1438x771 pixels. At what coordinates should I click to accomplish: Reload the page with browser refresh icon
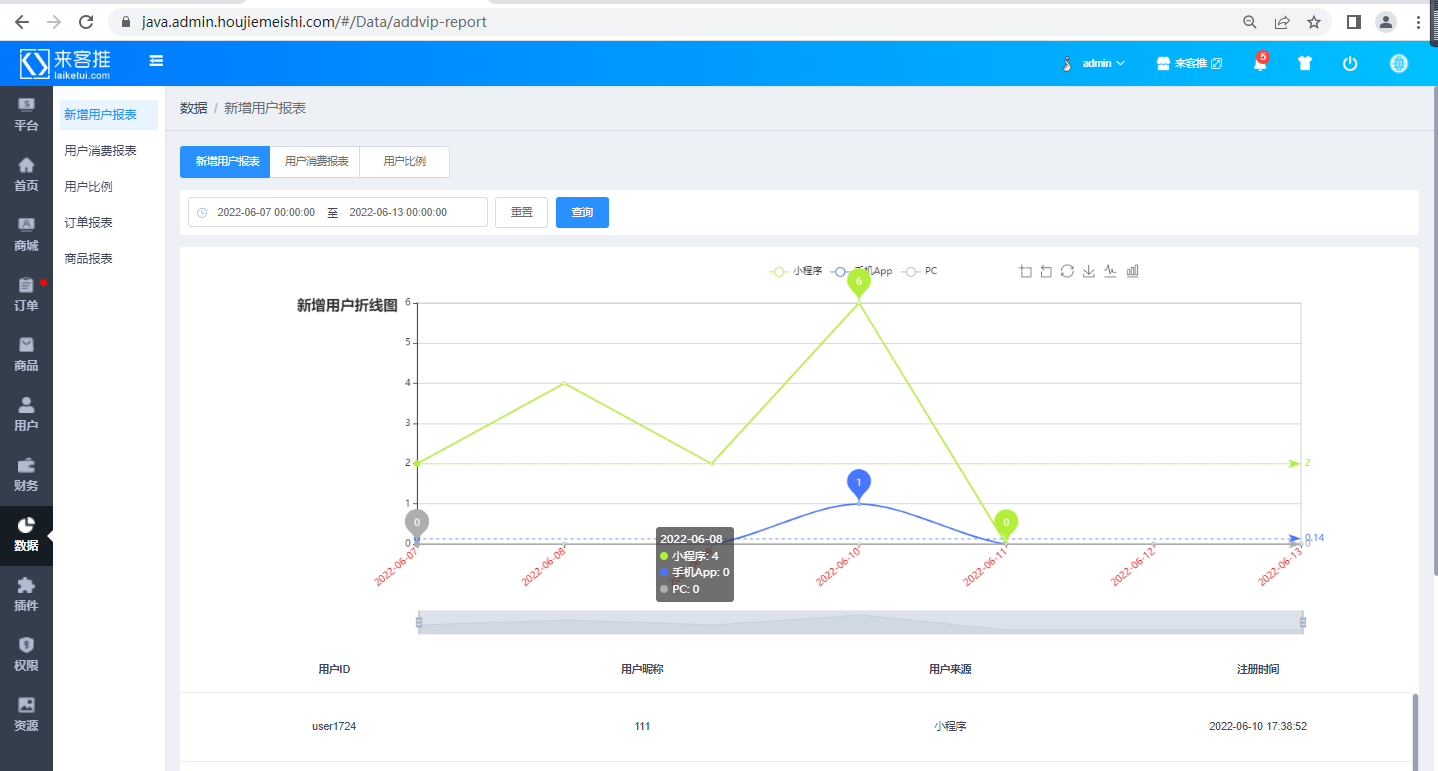(86, 21)
